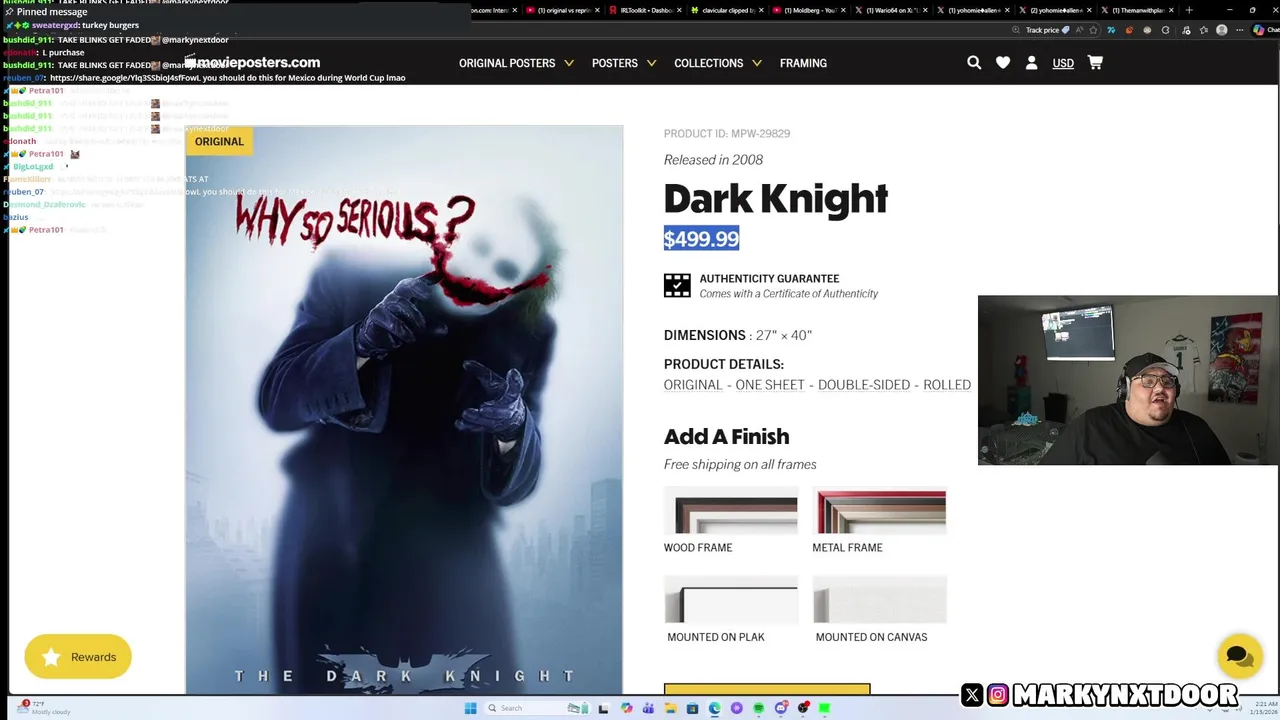Click the Dark Knight poster image

(x=404, y=410)
